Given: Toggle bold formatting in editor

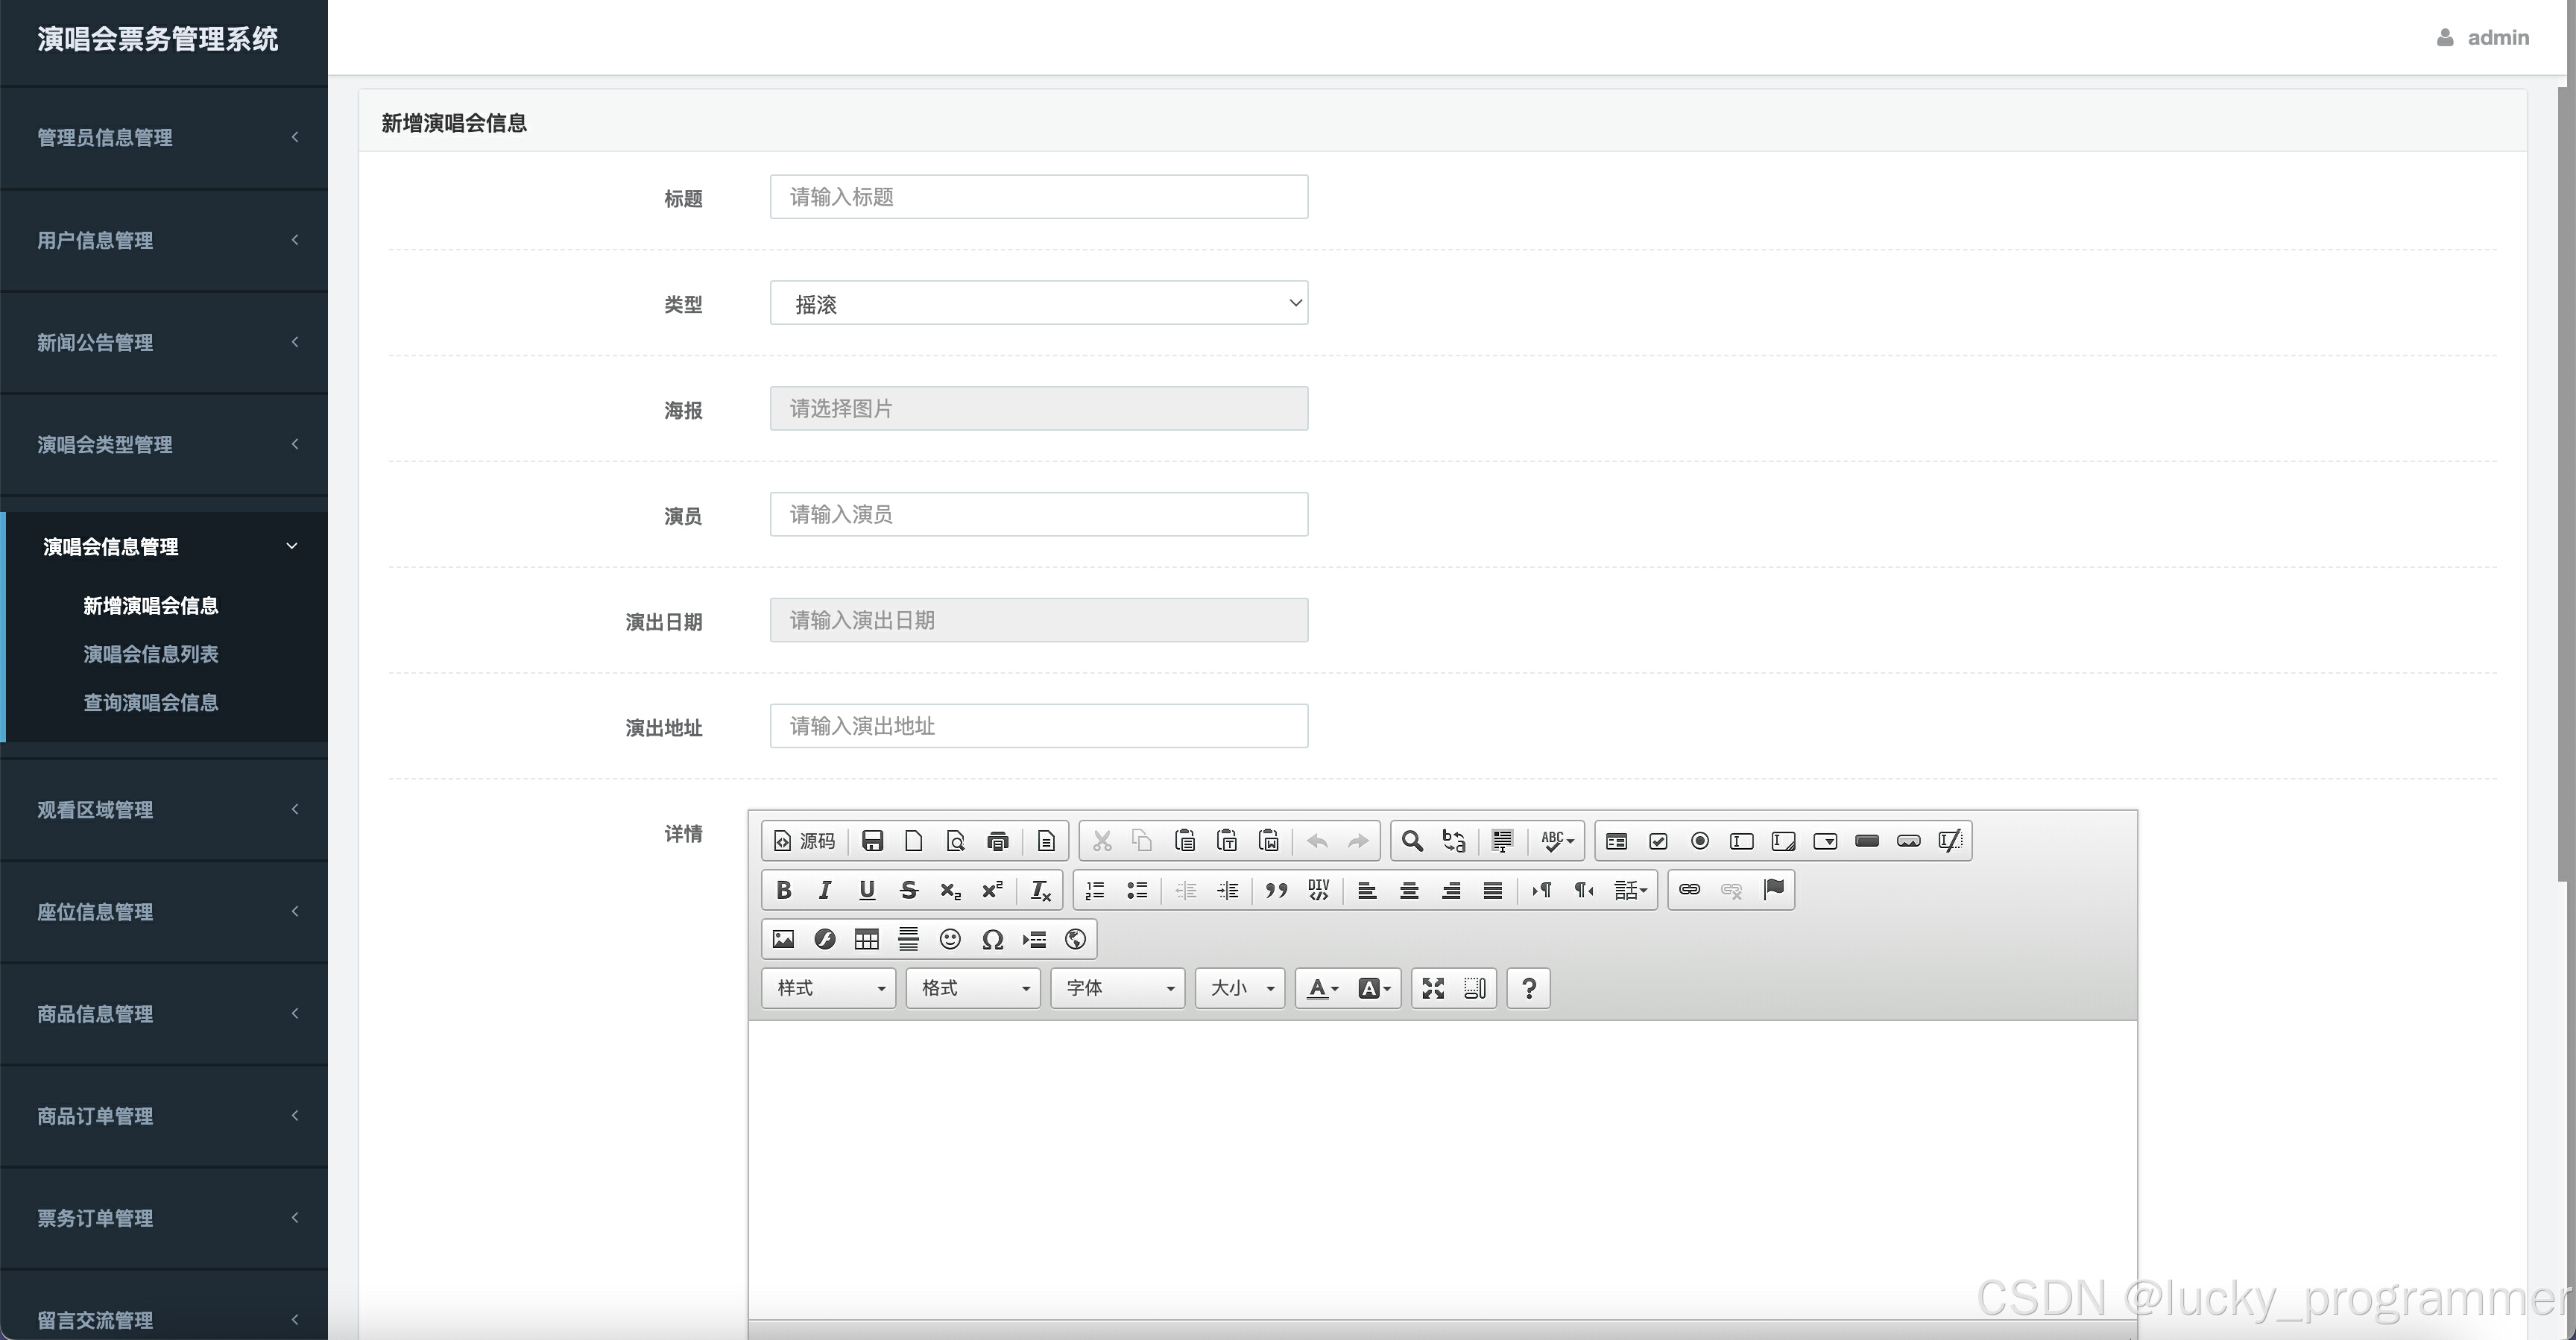Looking at the screenshot, I should click(784, 890).
